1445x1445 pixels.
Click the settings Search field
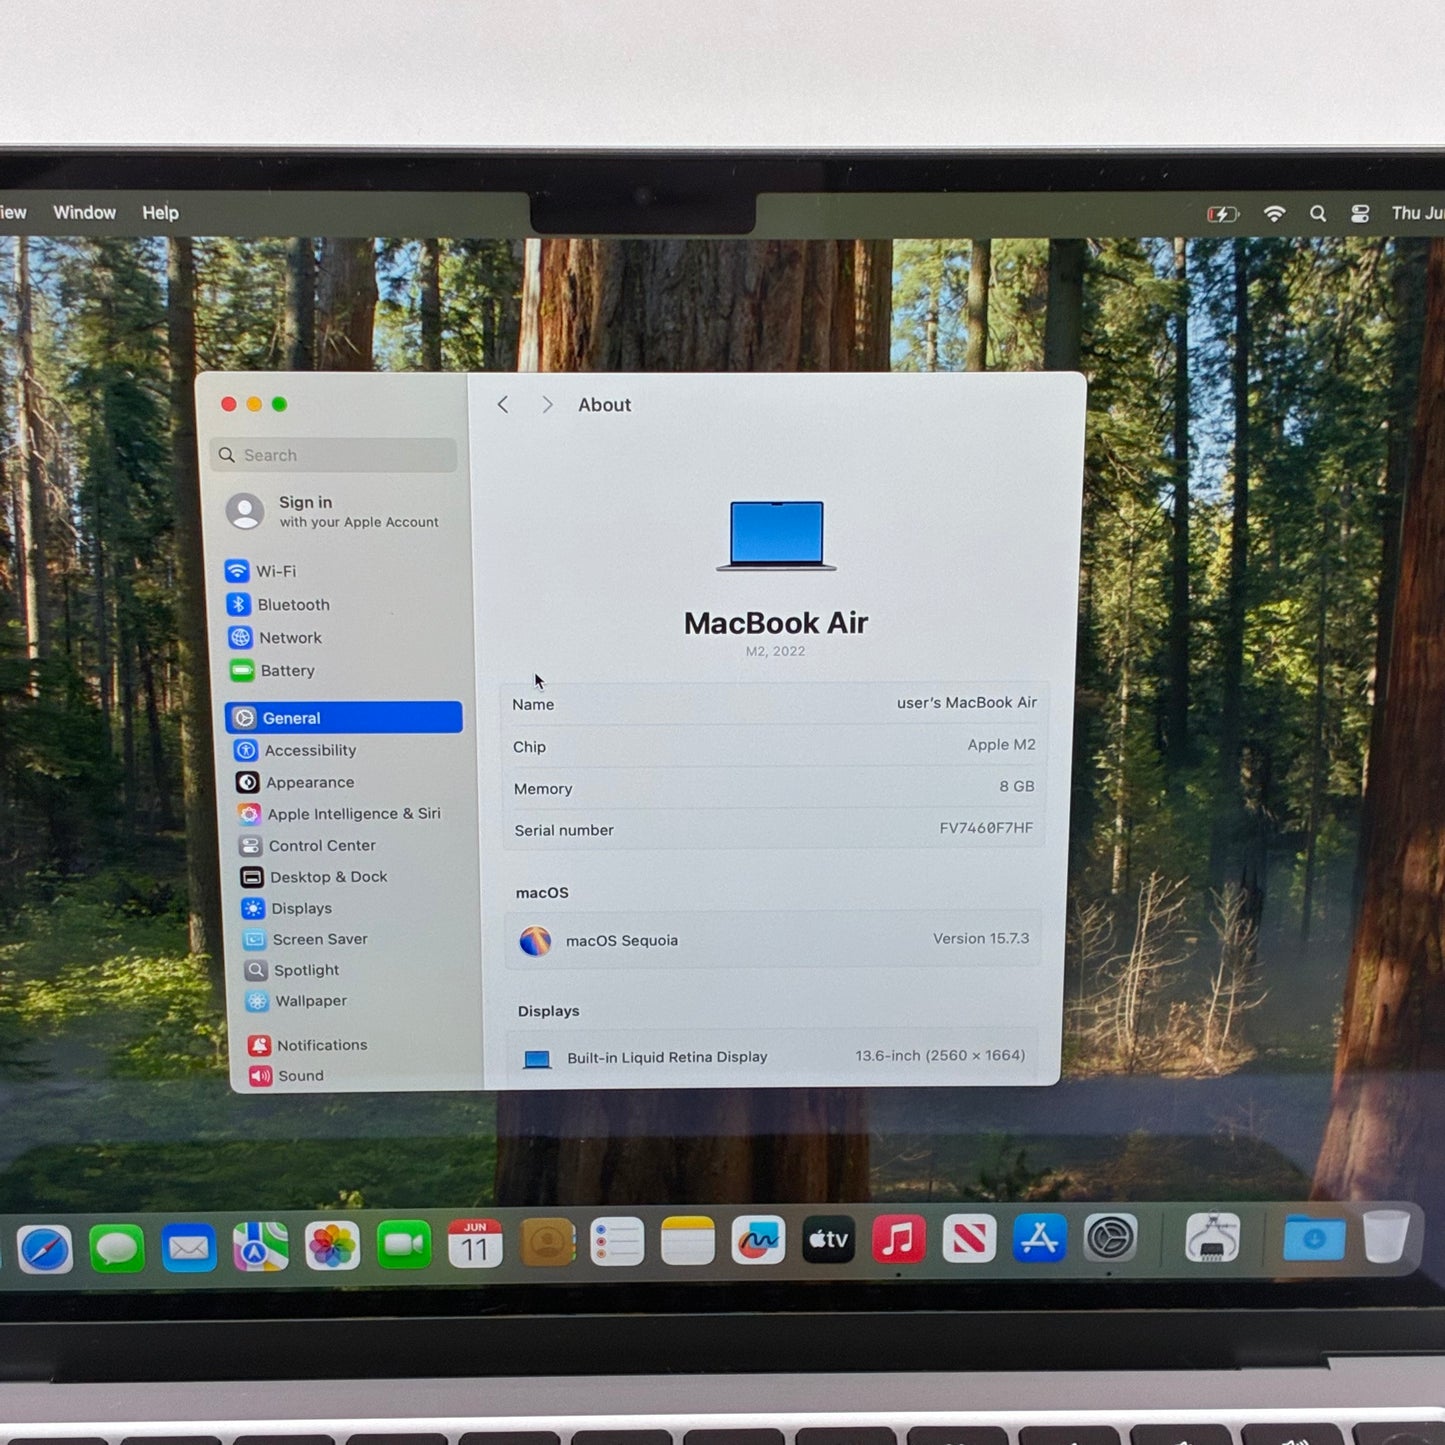[334, 455]
